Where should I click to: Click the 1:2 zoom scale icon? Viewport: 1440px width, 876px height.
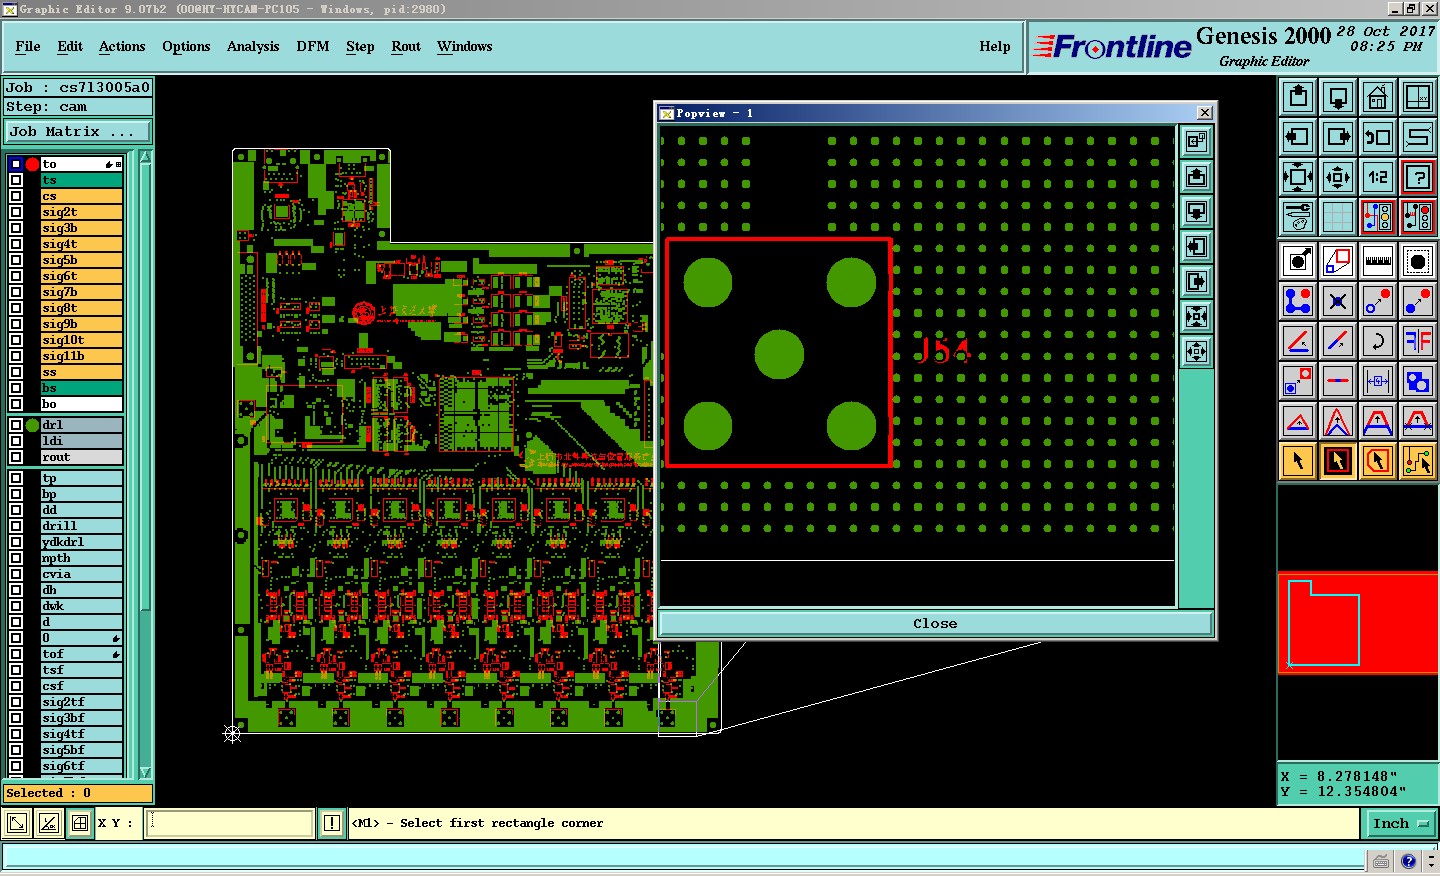[x=1377, y=177]
